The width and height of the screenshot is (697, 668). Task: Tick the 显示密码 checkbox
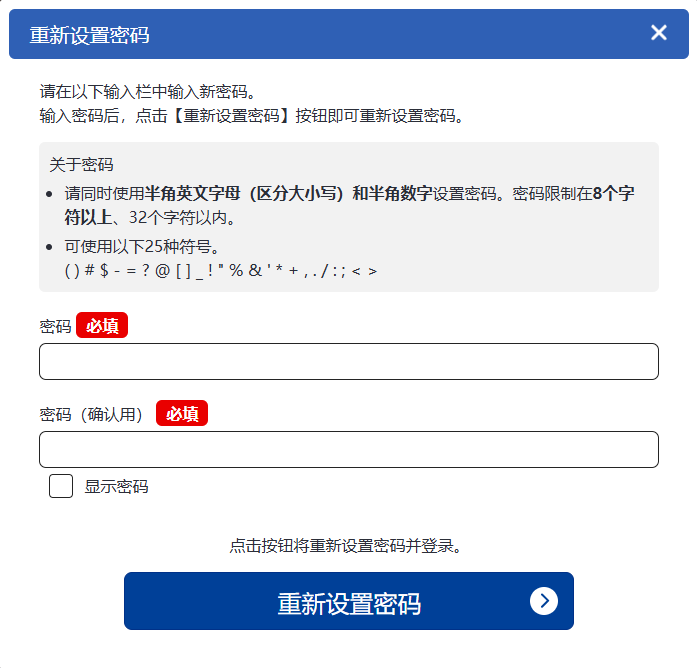tap(61, 487)
